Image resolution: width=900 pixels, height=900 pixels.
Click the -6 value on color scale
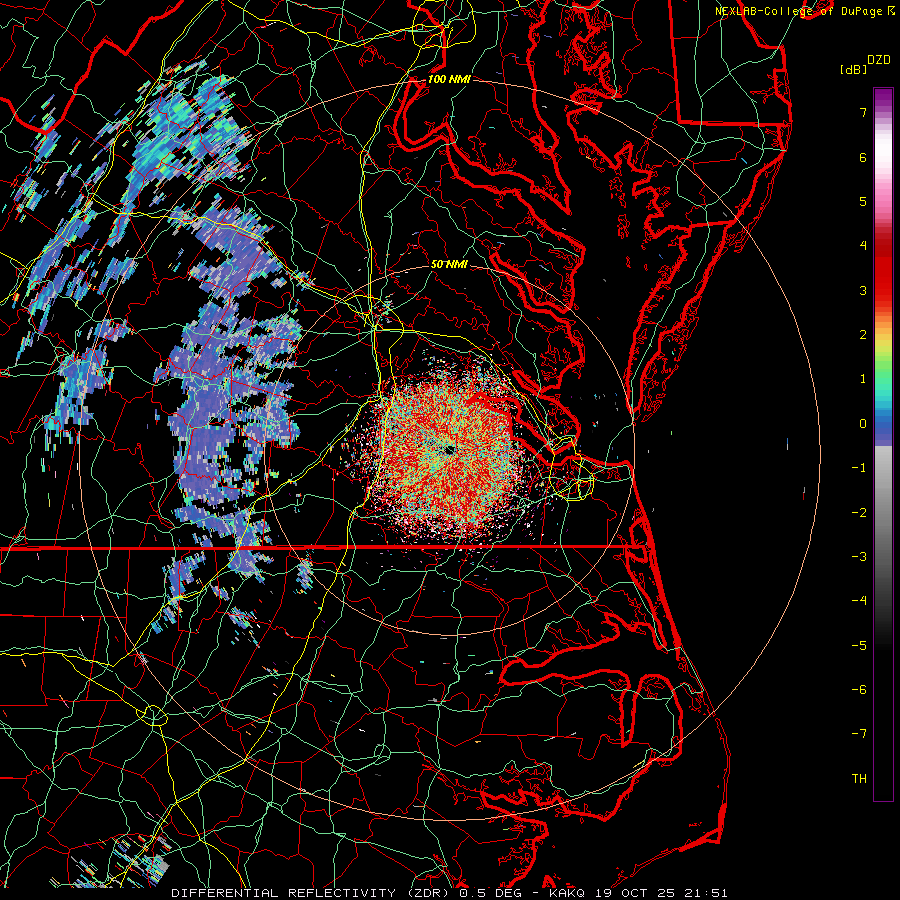point(859,690)
